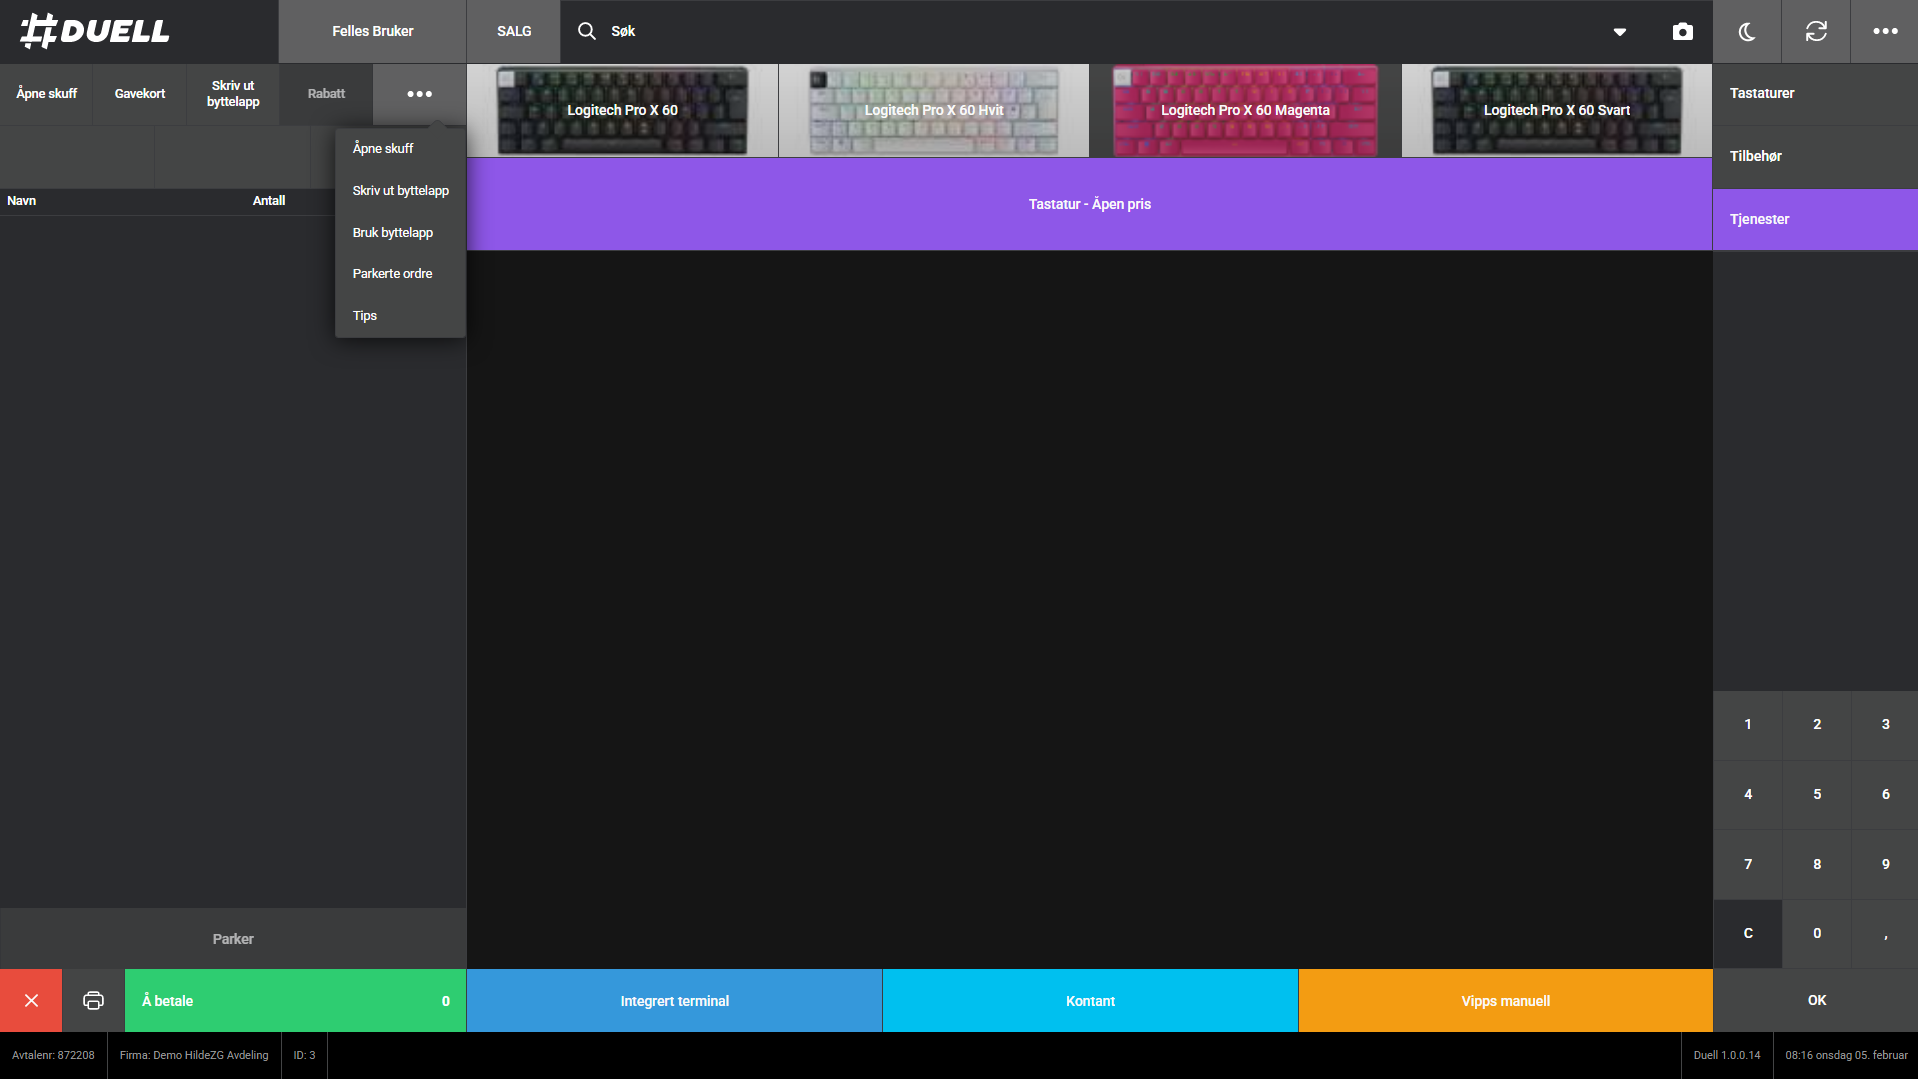1918x1079 pixels.
Task: Open the Tjenester category
Action: point(1815,219)
